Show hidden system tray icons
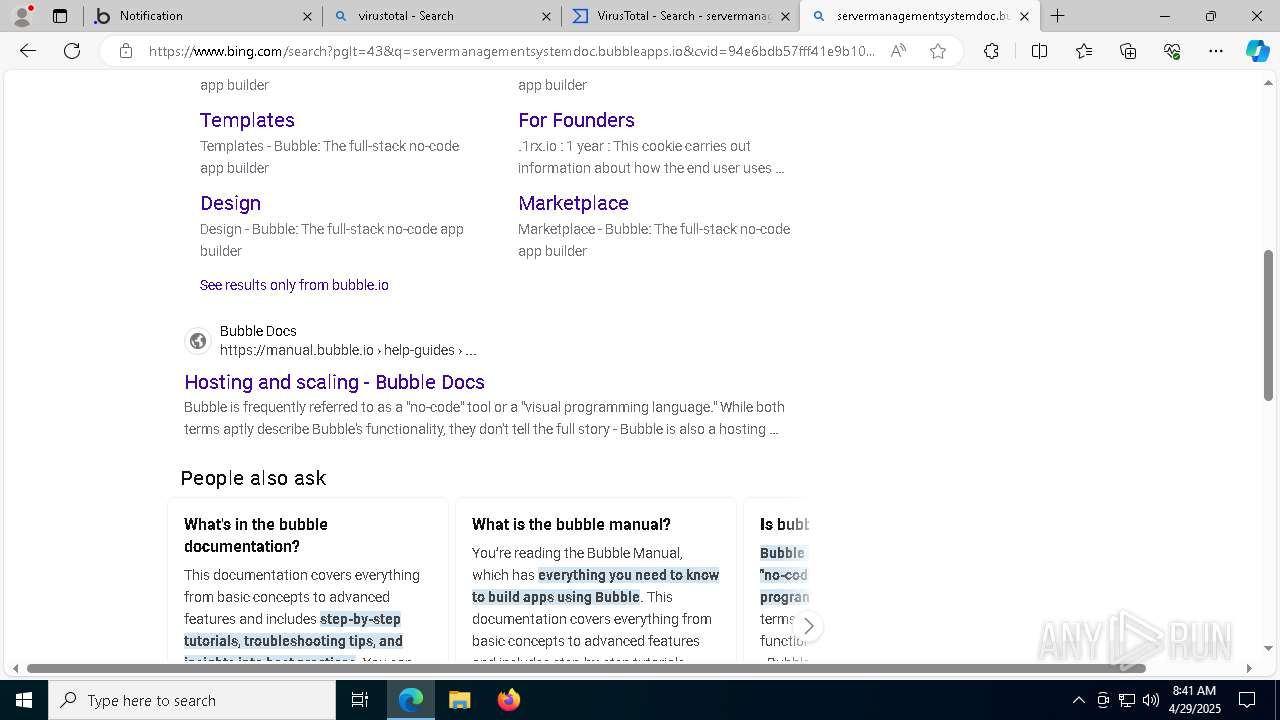The image size is (1280, 720). click(1078, 700)
